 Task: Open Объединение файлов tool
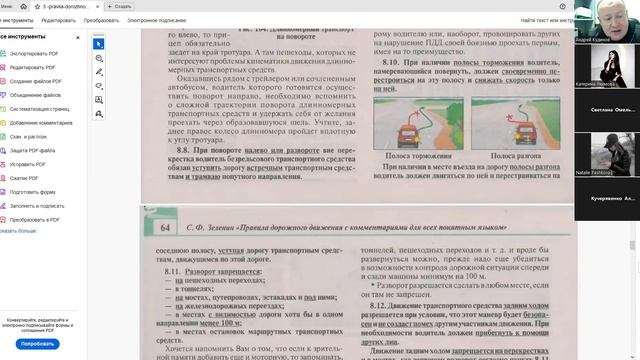point(35,95)
